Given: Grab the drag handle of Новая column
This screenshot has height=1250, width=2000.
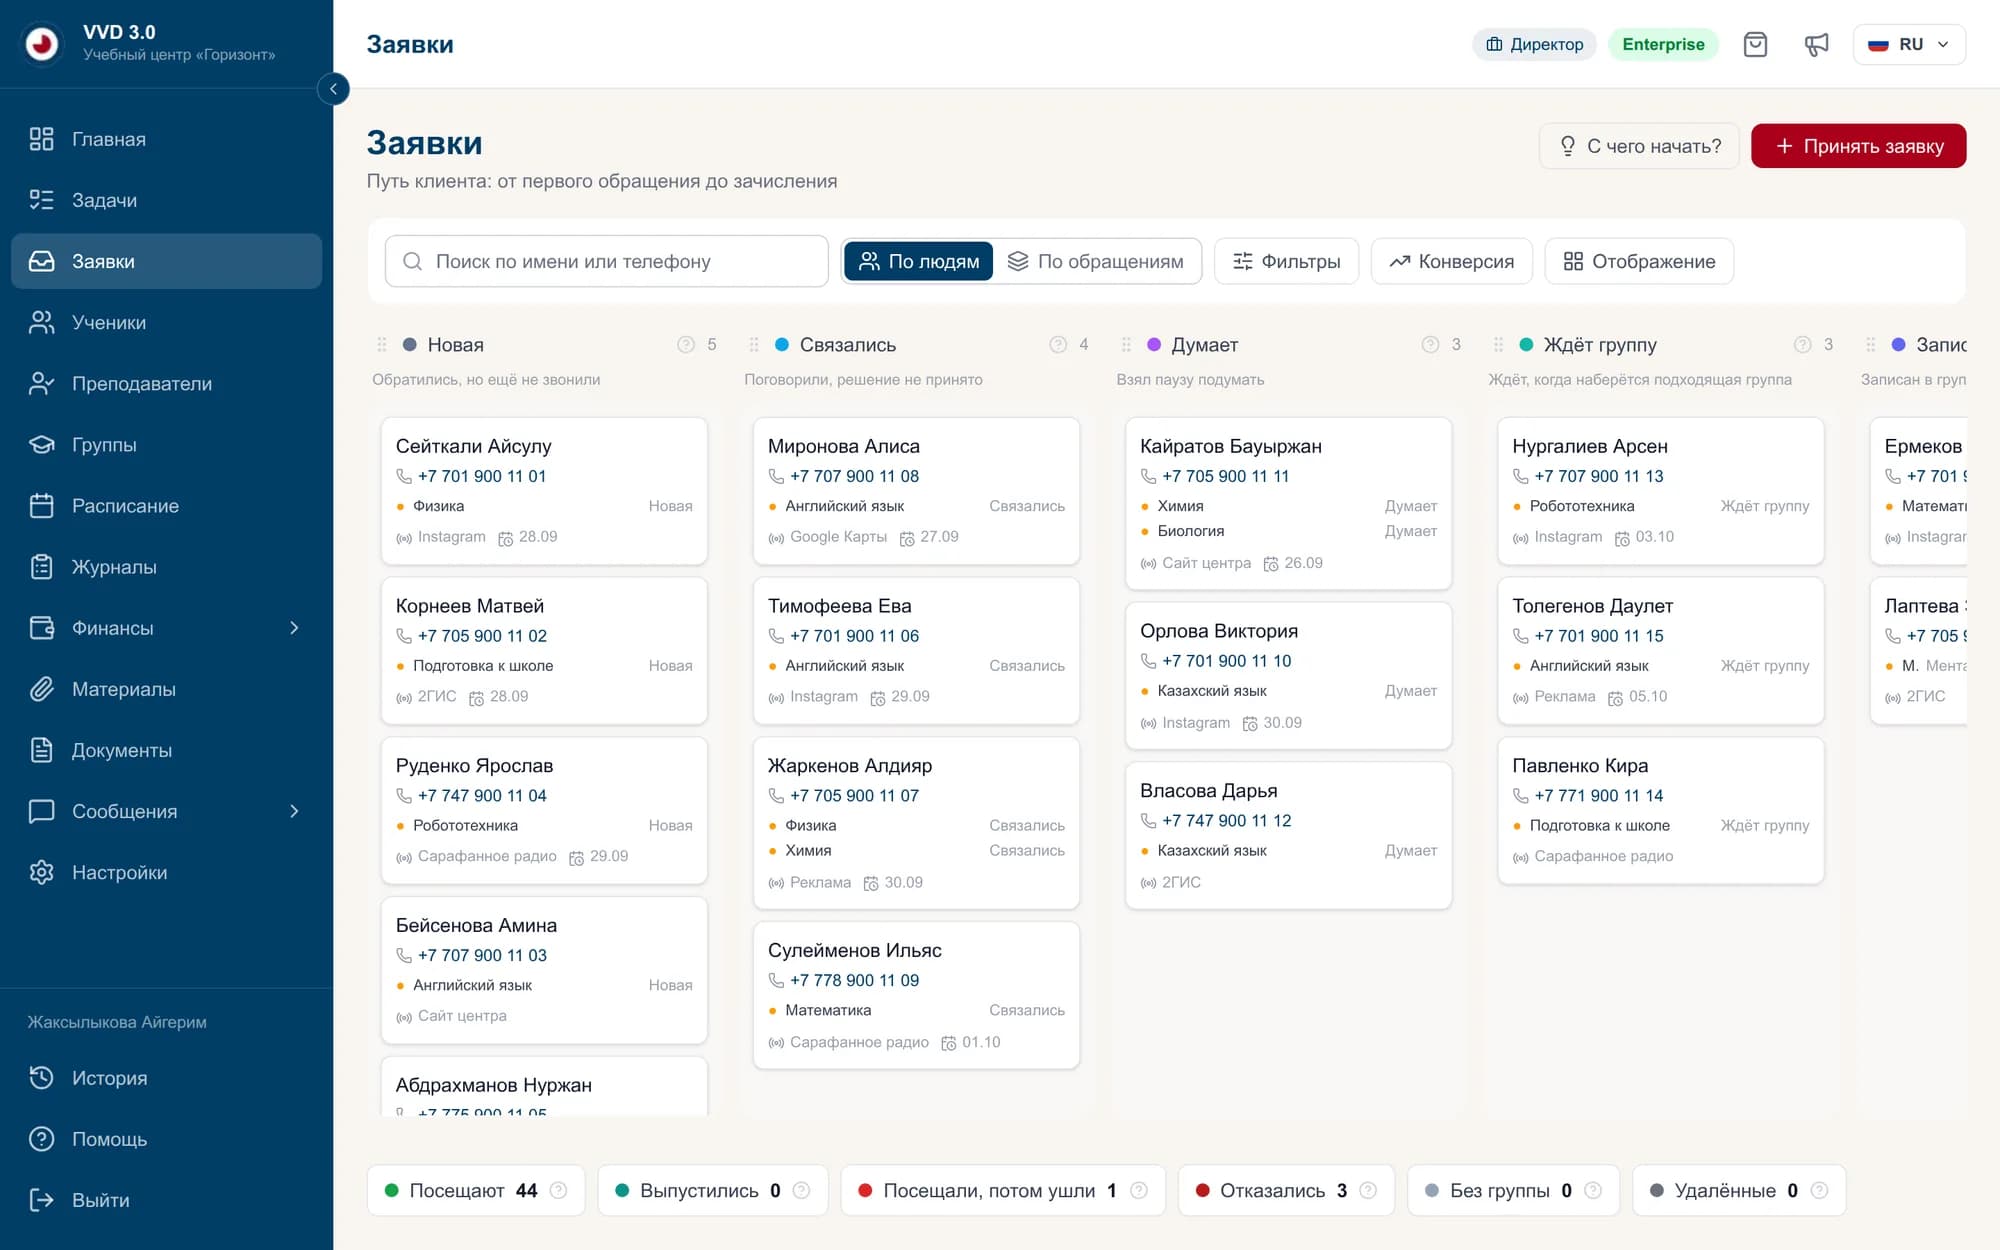Looking at the screenshot, I should point(382,344).
